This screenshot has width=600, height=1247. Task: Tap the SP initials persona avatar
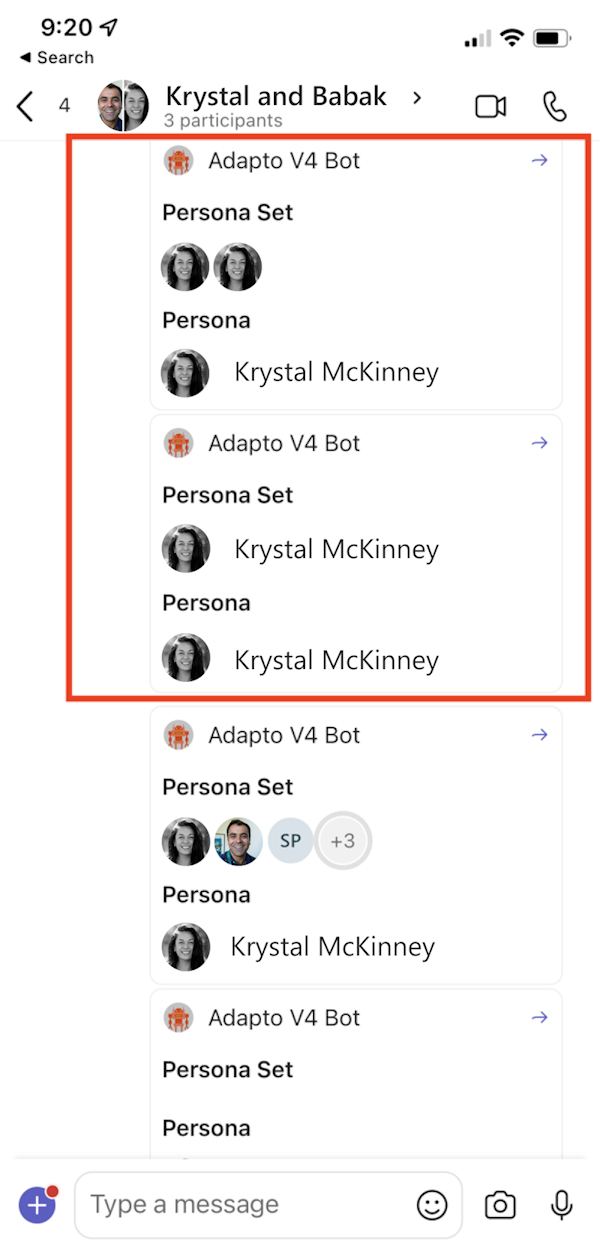pos(290,841)
